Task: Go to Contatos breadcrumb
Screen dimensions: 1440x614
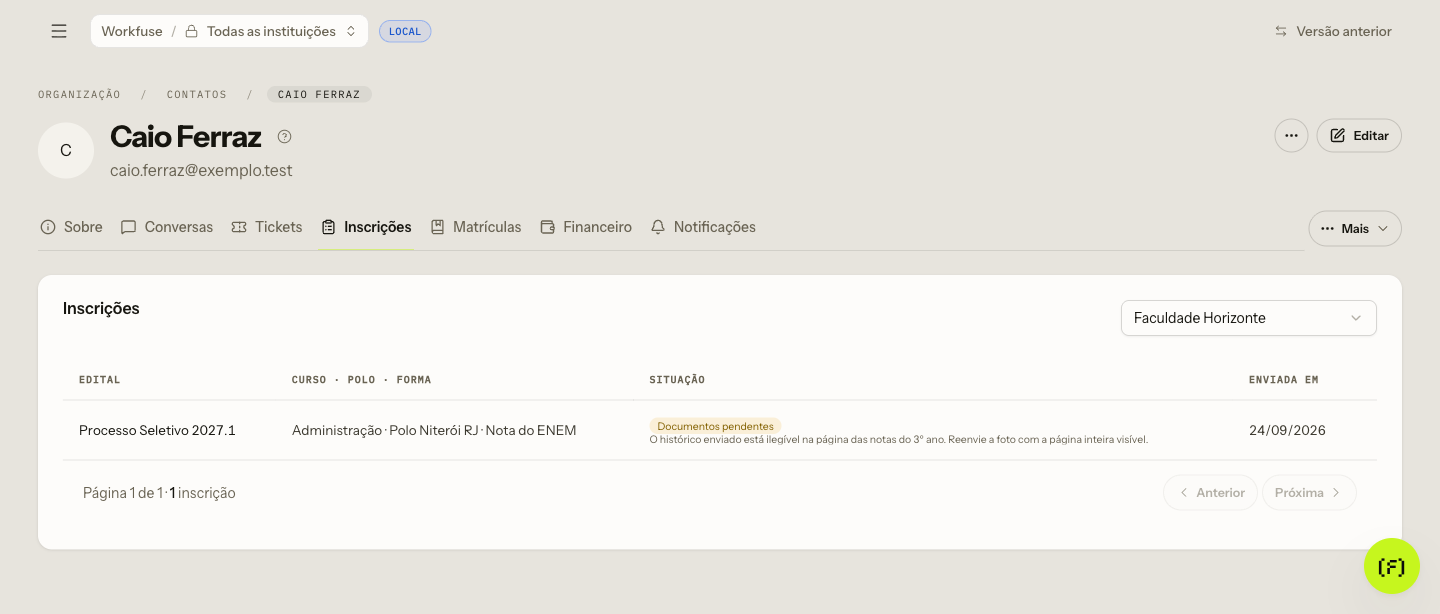Action: click(x=197, y=95)
